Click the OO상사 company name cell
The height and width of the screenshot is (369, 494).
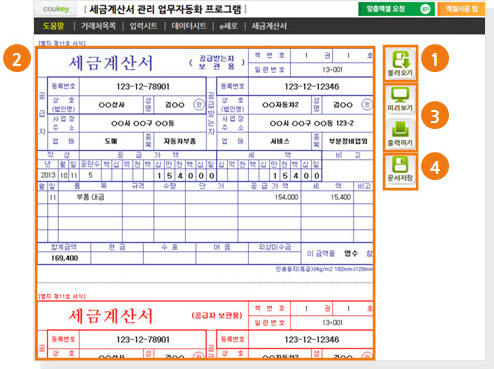tap(111, 105)
